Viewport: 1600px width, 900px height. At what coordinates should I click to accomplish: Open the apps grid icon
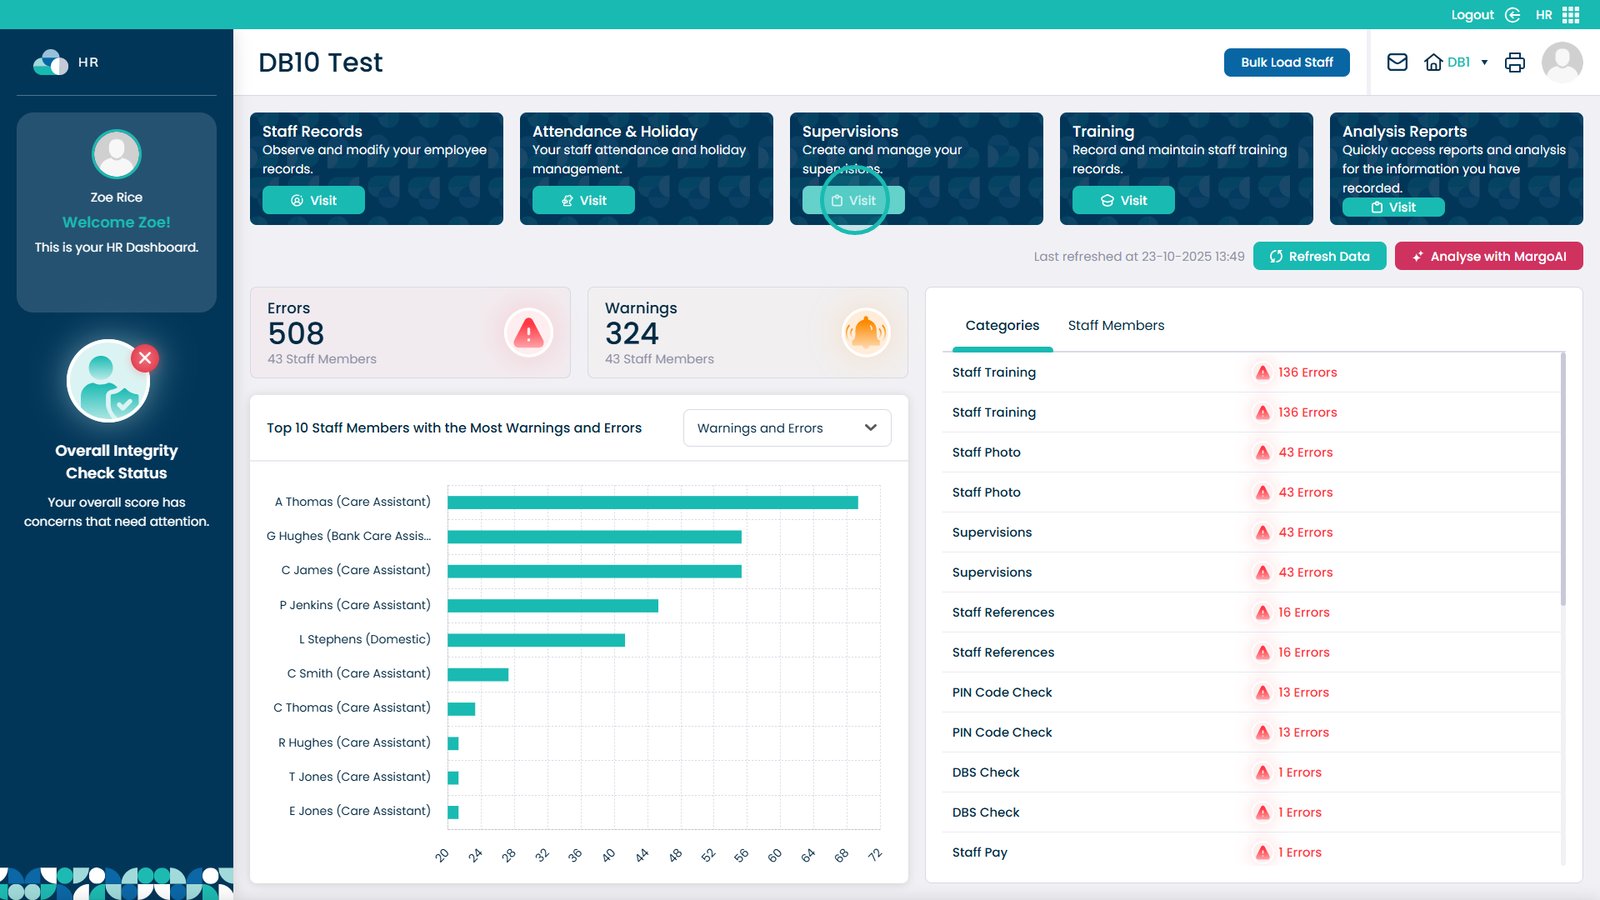click(1571, 15)
